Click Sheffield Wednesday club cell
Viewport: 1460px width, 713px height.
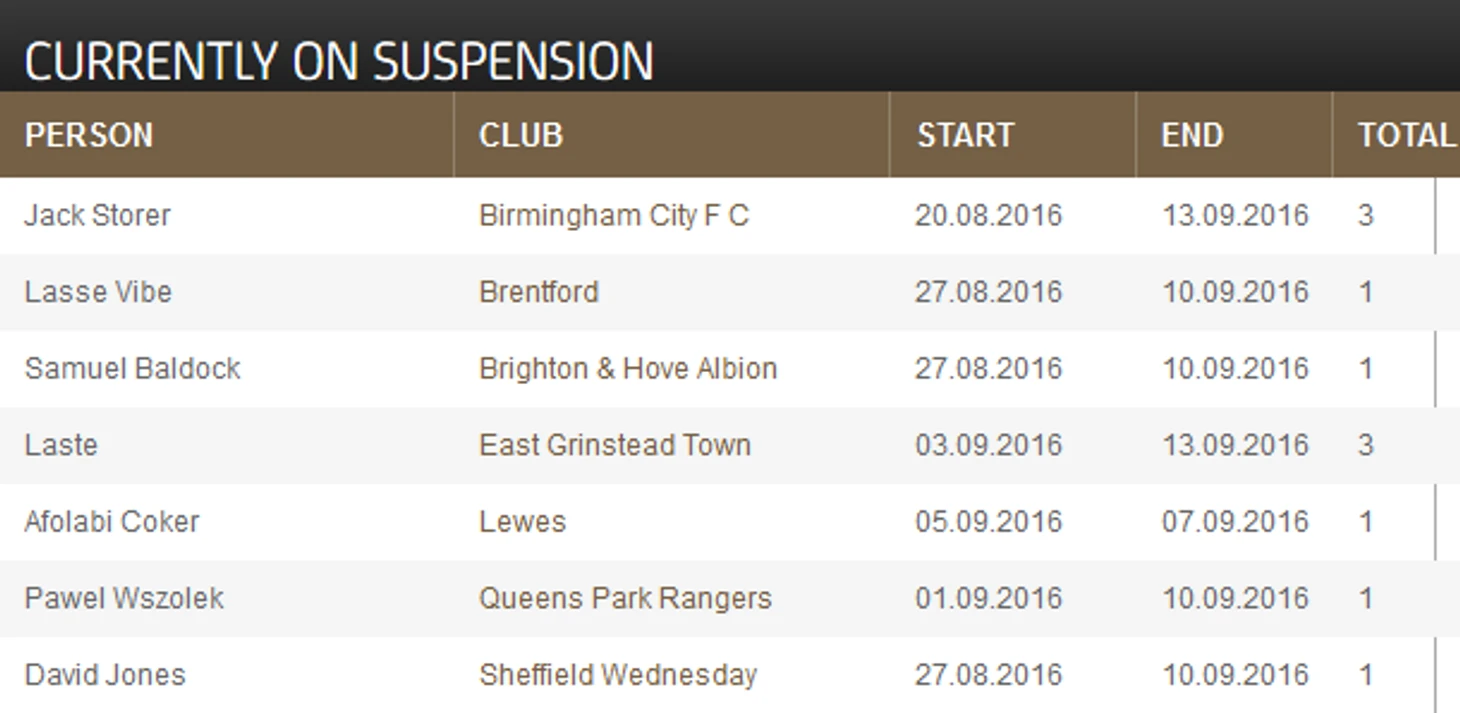[618, 675]
